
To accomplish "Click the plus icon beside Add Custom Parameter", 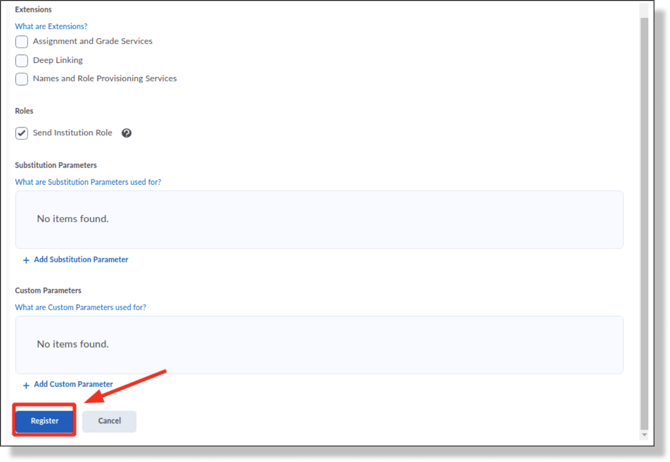I will pos(26,385).
